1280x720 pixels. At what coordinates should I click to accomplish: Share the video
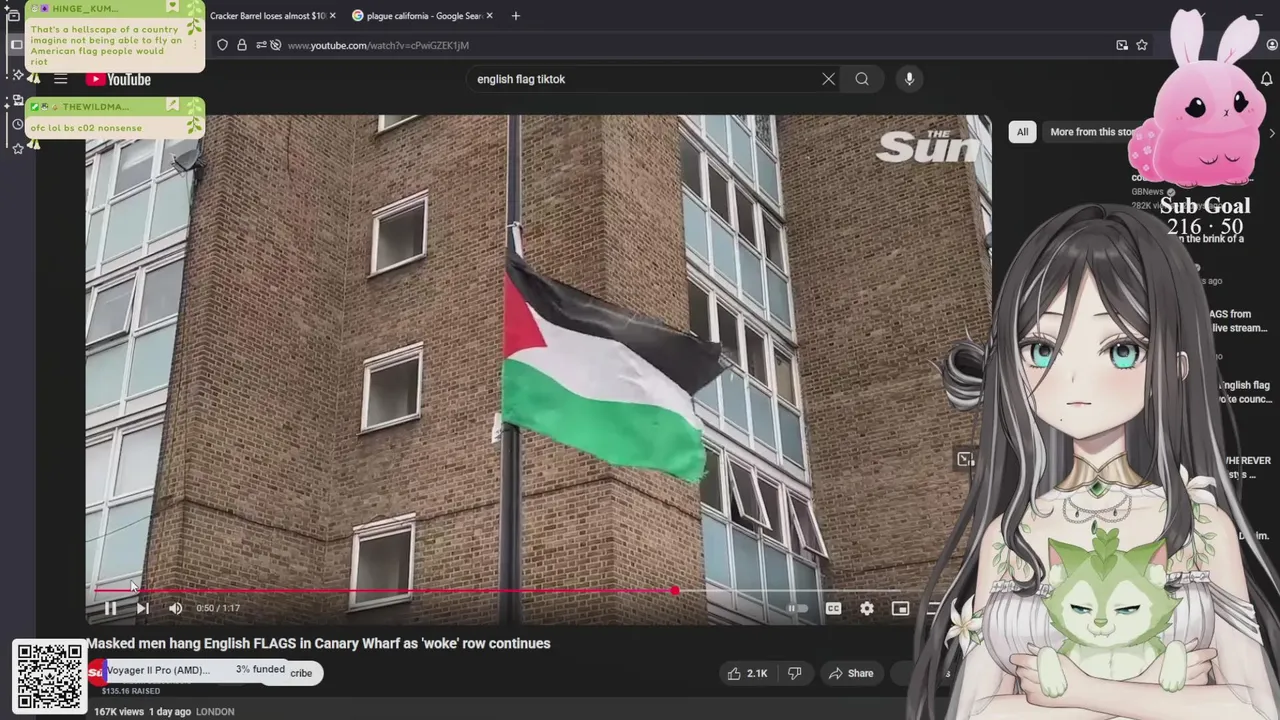(851, 673)
